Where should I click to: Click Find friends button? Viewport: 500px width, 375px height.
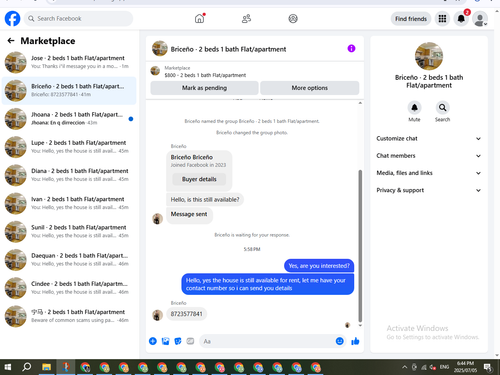pos(411,19)
